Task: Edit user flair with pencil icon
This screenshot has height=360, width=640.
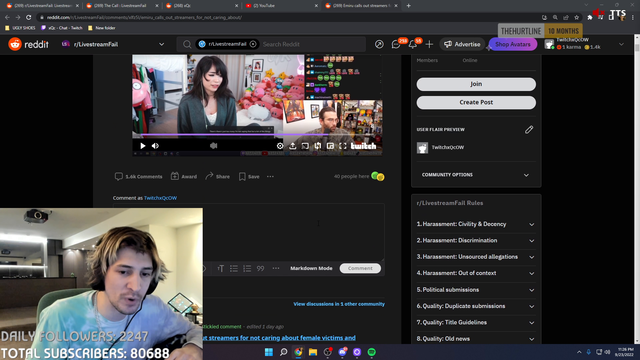Action: coord(529,130)
